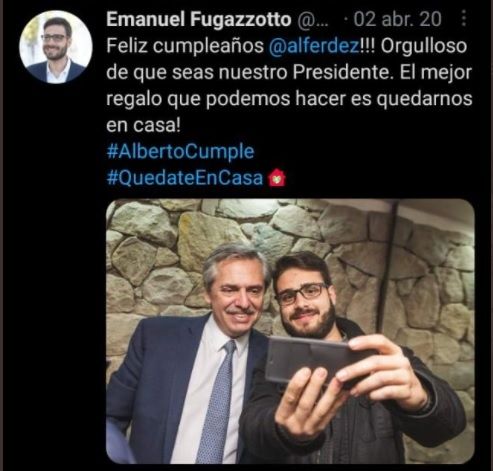493x471 pixels.
Task: Follow the #AlbertoCumple hashtag
Action: [180, 152]
